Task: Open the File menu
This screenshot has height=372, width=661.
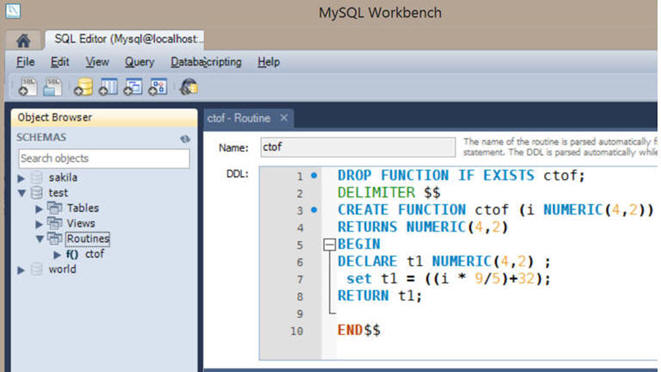Action: (26, 62)
